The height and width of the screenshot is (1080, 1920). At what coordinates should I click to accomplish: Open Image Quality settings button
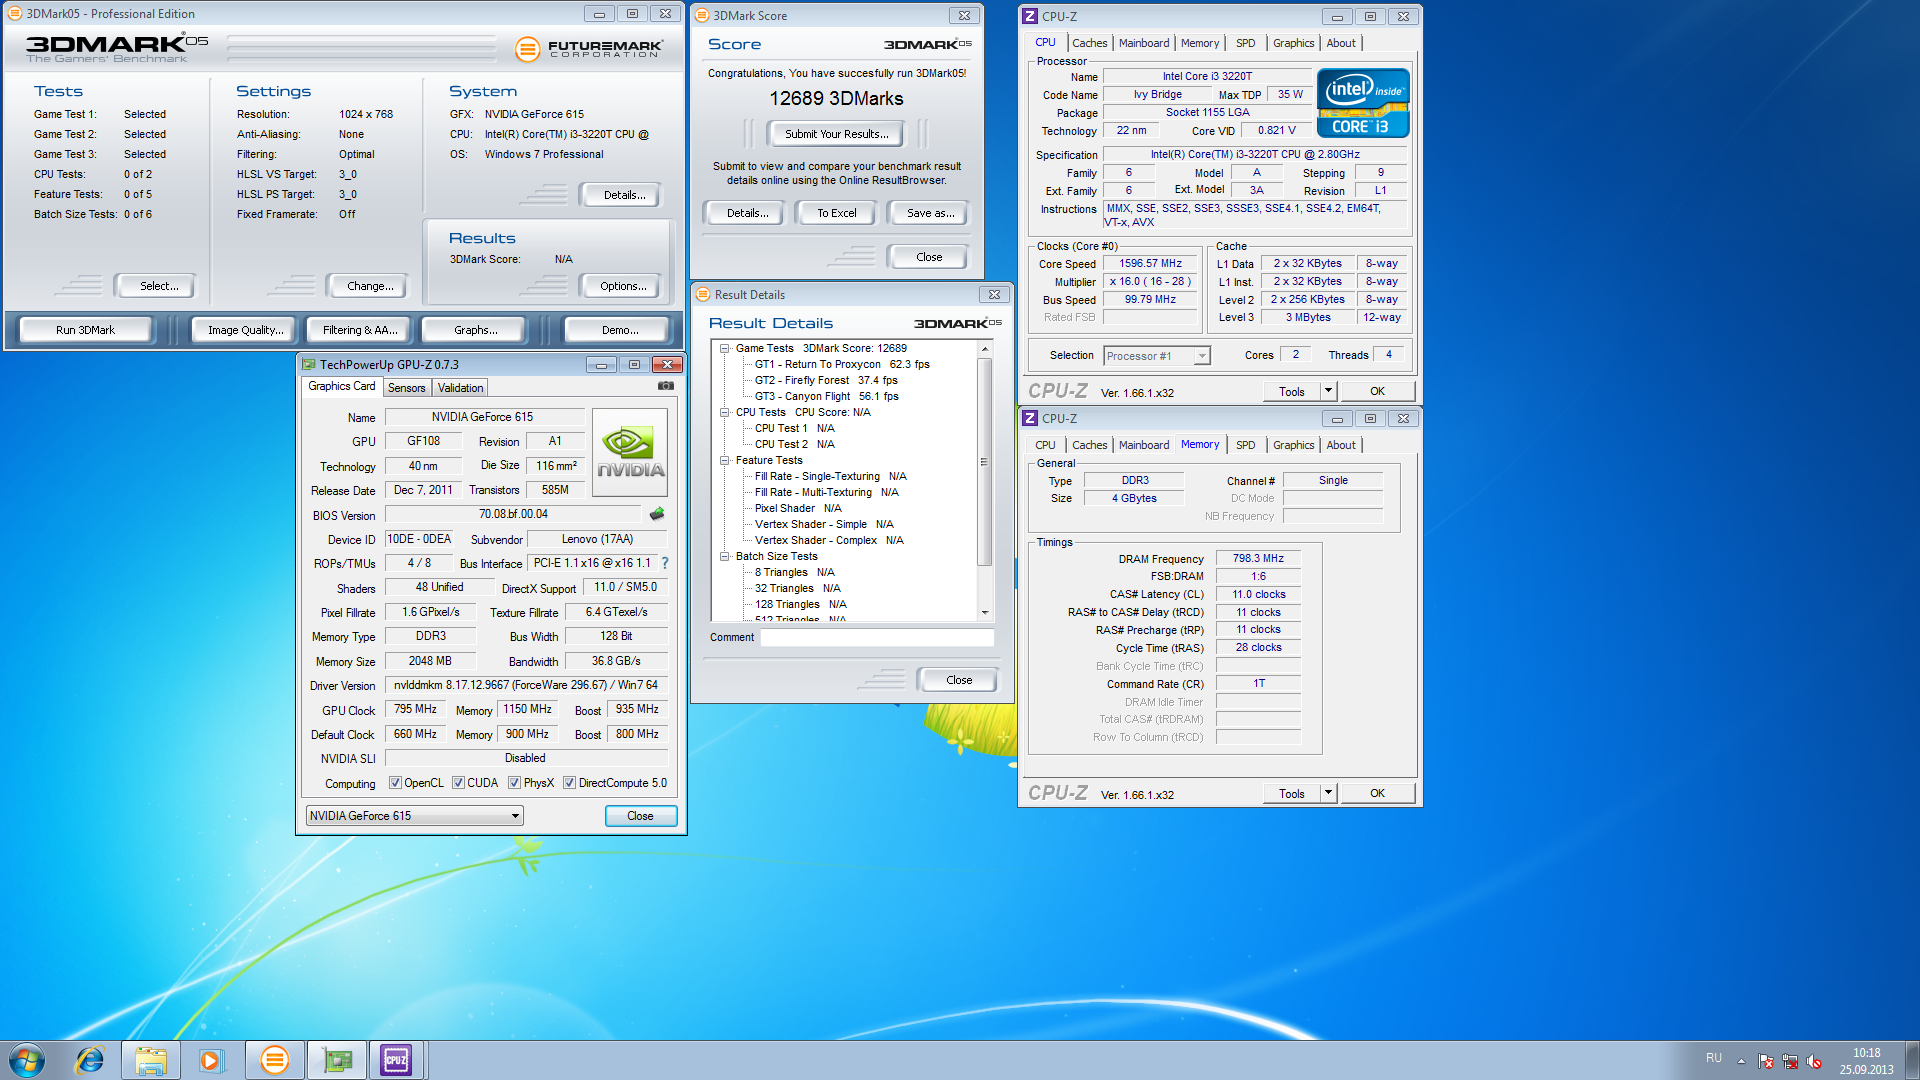point(245,330)
